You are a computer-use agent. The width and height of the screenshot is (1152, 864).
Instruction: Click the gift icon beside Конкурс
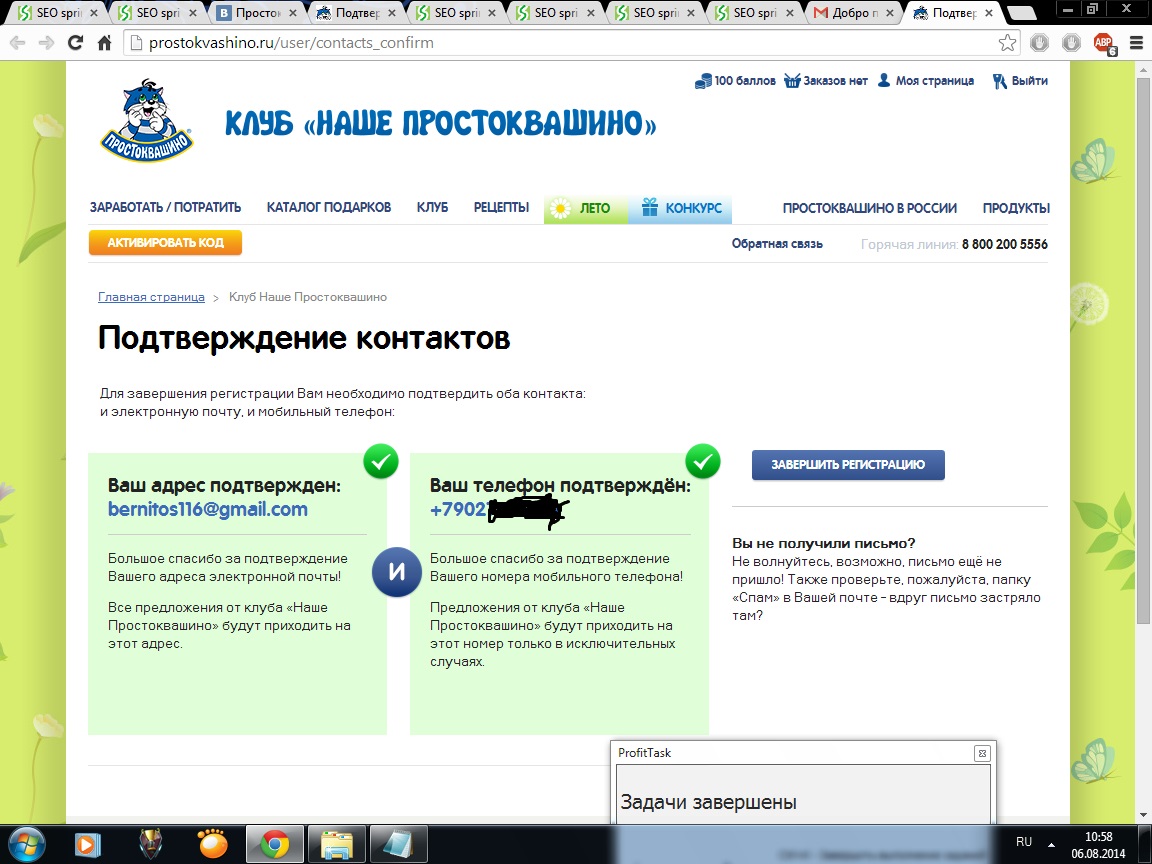[649, 207]
